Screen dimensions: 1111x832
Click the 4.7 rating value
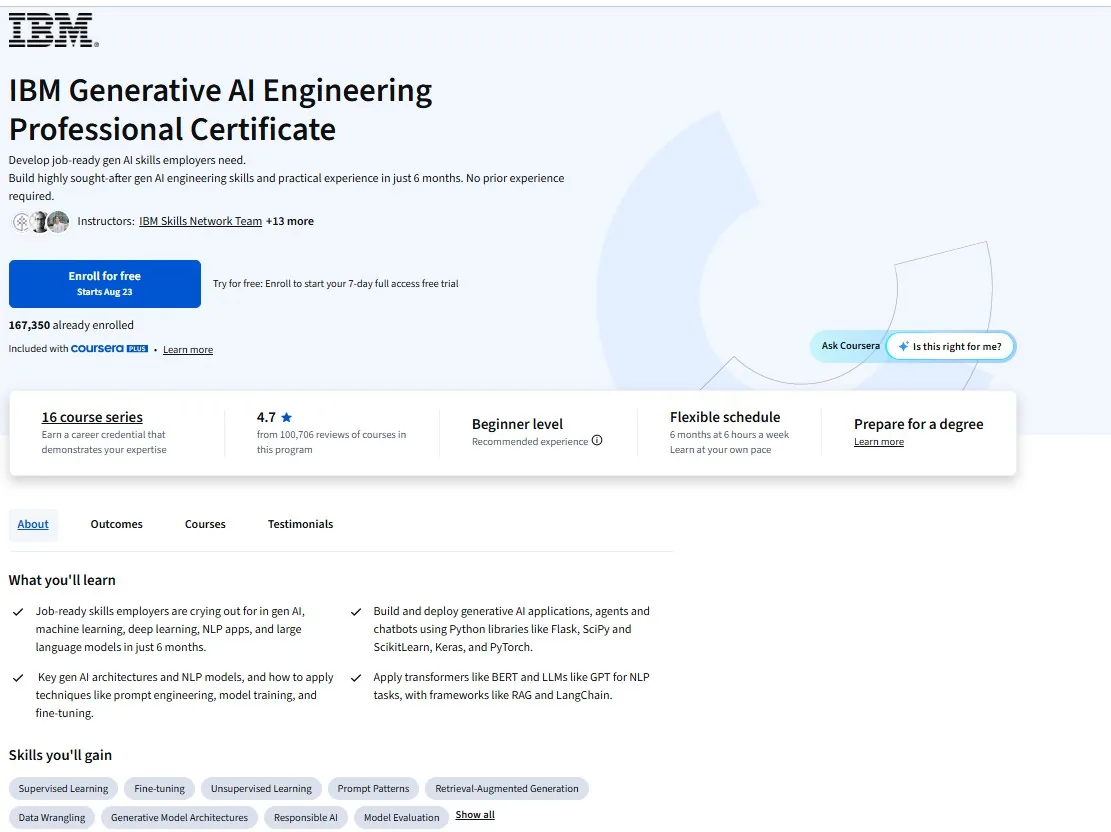tap(266, 417)
